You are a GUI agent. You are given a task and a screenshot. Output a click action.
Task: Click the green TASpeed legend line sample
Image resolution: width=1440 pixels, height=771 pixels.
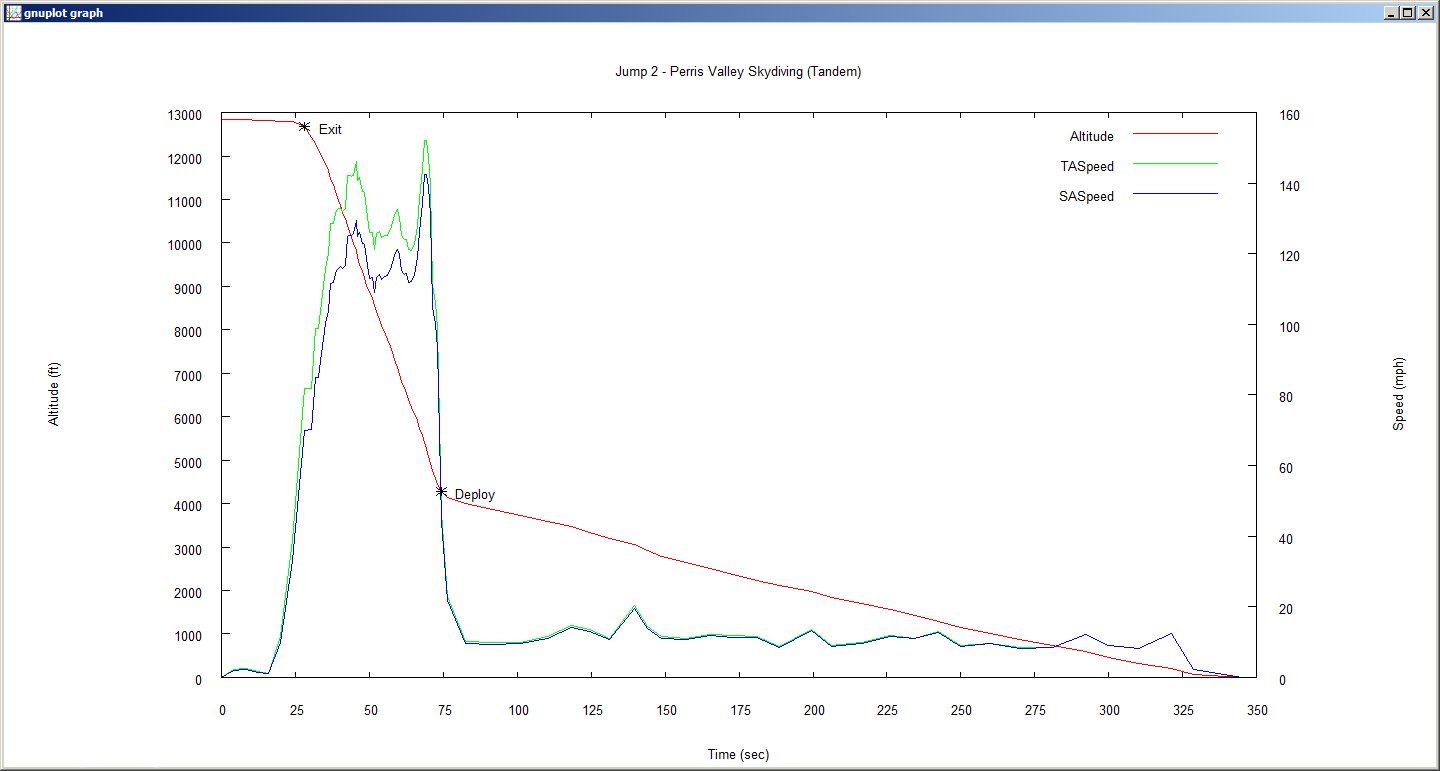point(1175,163)
